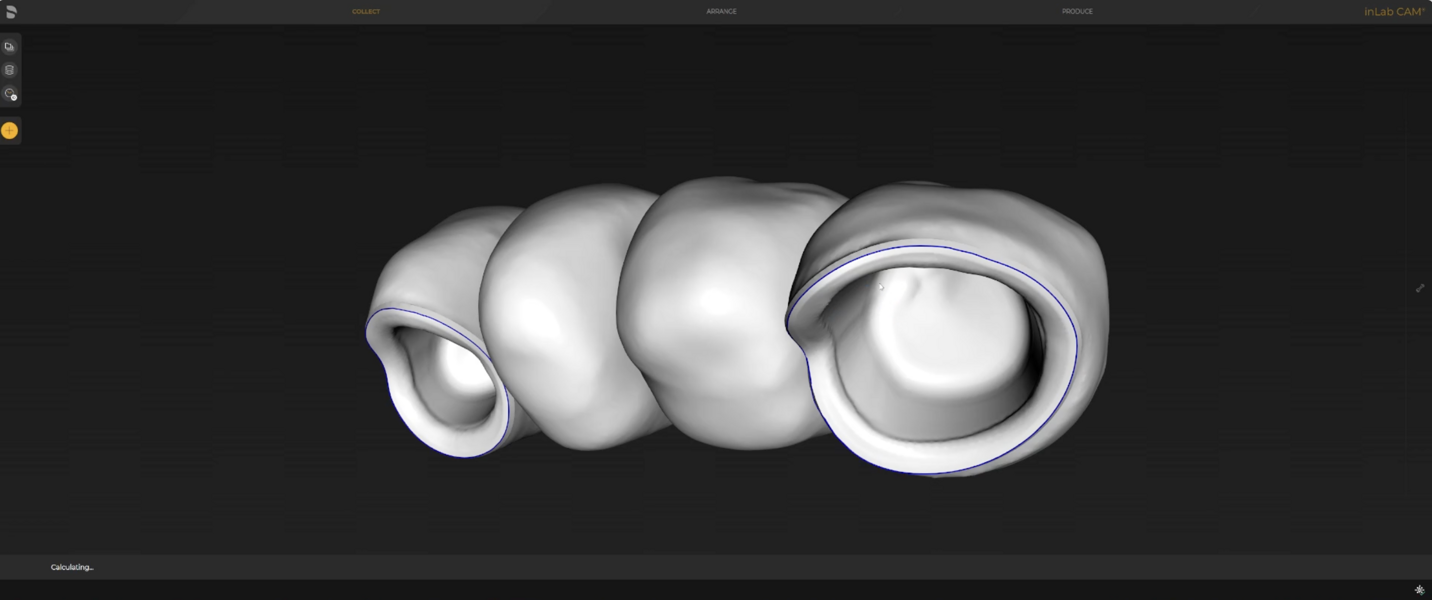Click the Calculating status message

pos(72,567)
